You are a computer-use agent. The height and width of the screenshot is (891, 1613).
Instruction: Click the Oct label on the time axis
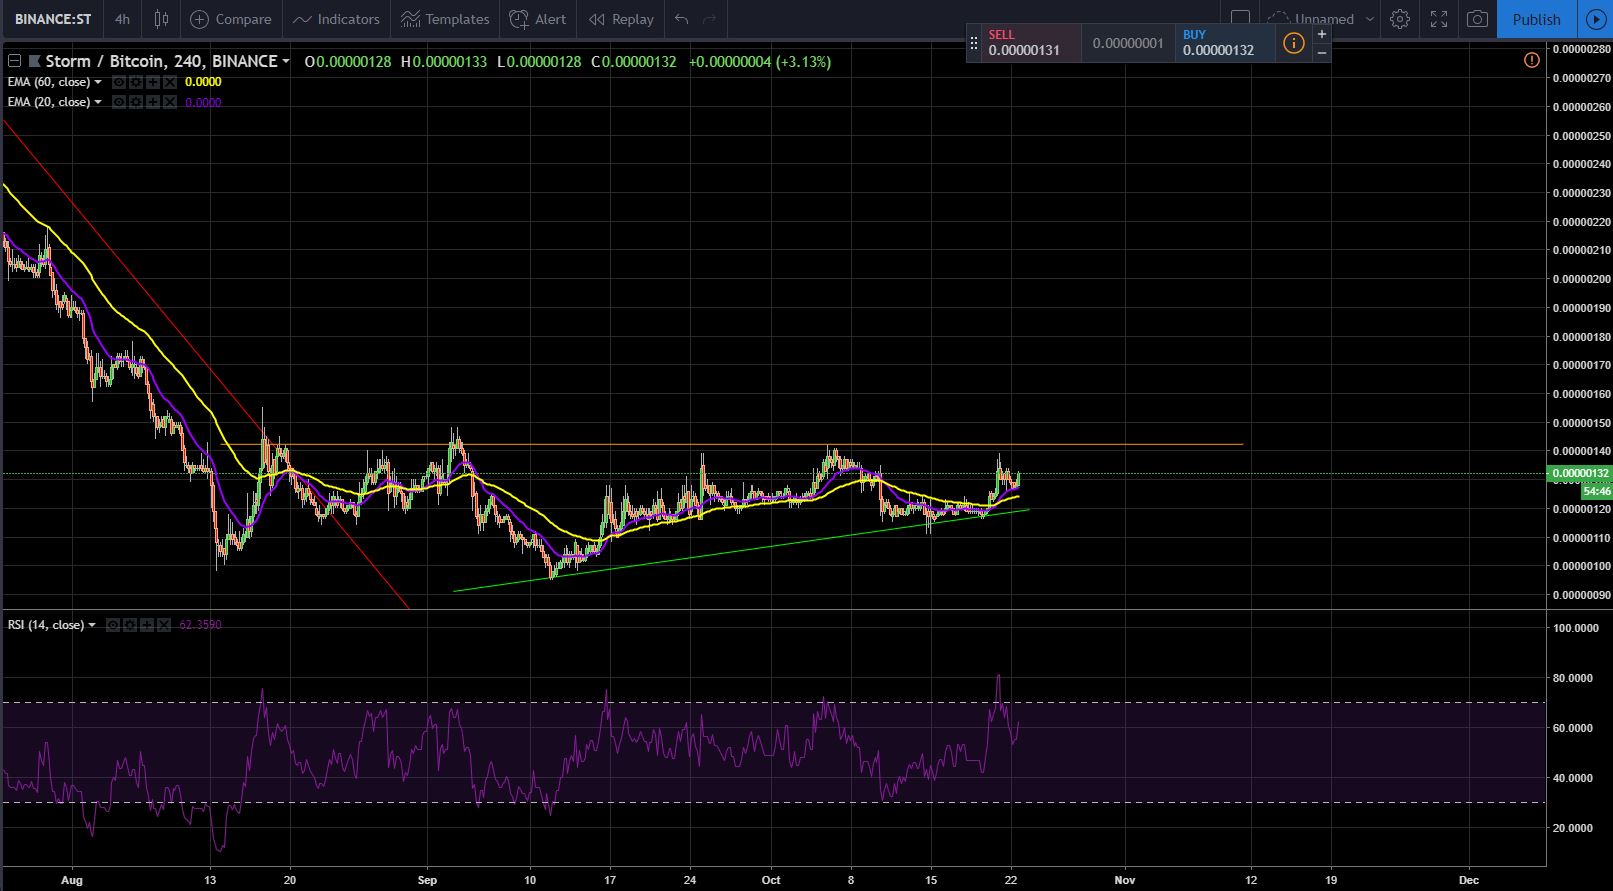[x=770, y=881]
